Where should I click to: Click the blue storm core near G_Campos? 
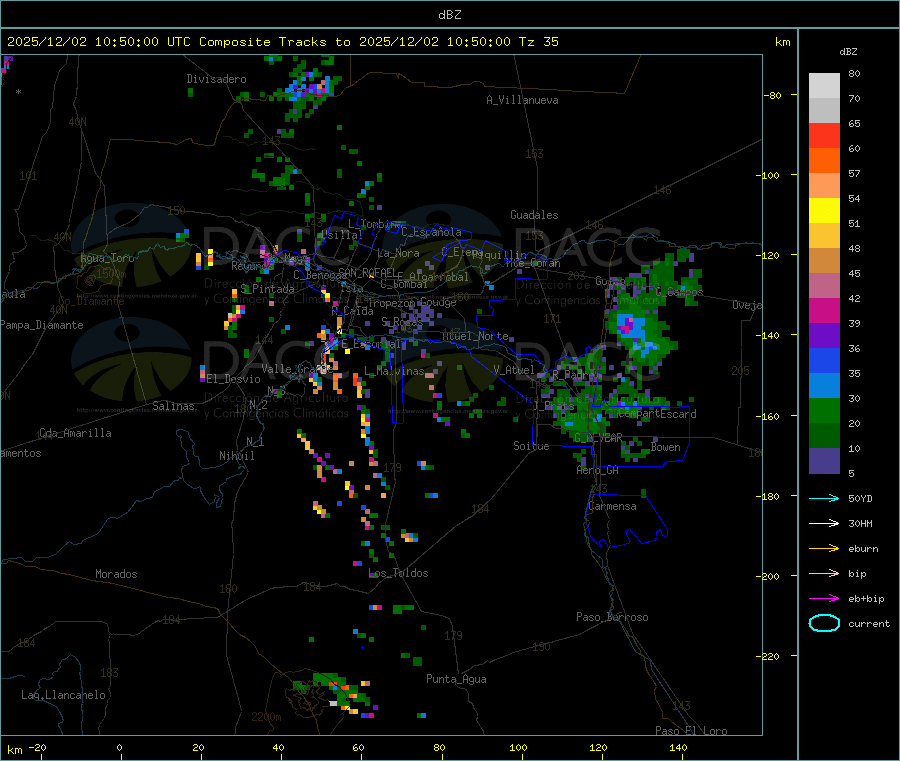pos(634,333)
